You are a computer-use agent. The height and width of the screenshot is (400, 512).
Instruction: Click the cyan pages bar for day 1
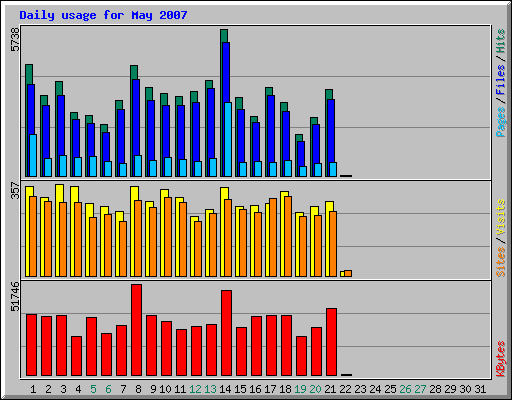pyautogui.click(x=33, y=155)
